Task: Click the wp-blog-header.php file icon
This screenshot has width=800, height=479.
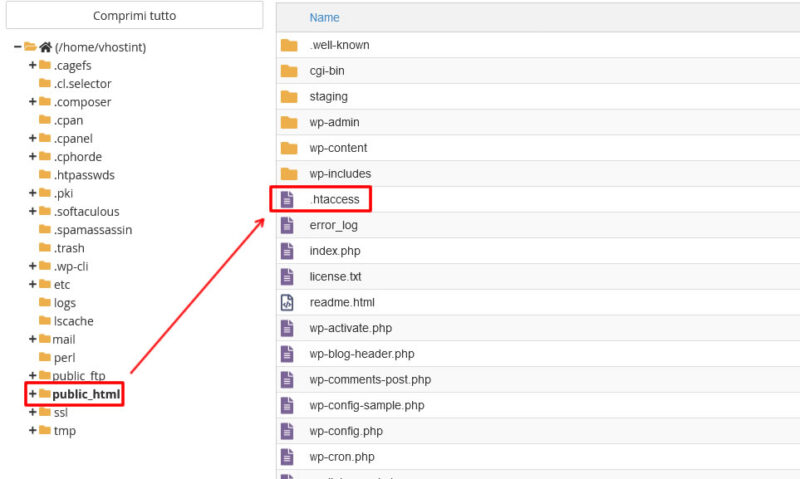Action: (287, 354)
